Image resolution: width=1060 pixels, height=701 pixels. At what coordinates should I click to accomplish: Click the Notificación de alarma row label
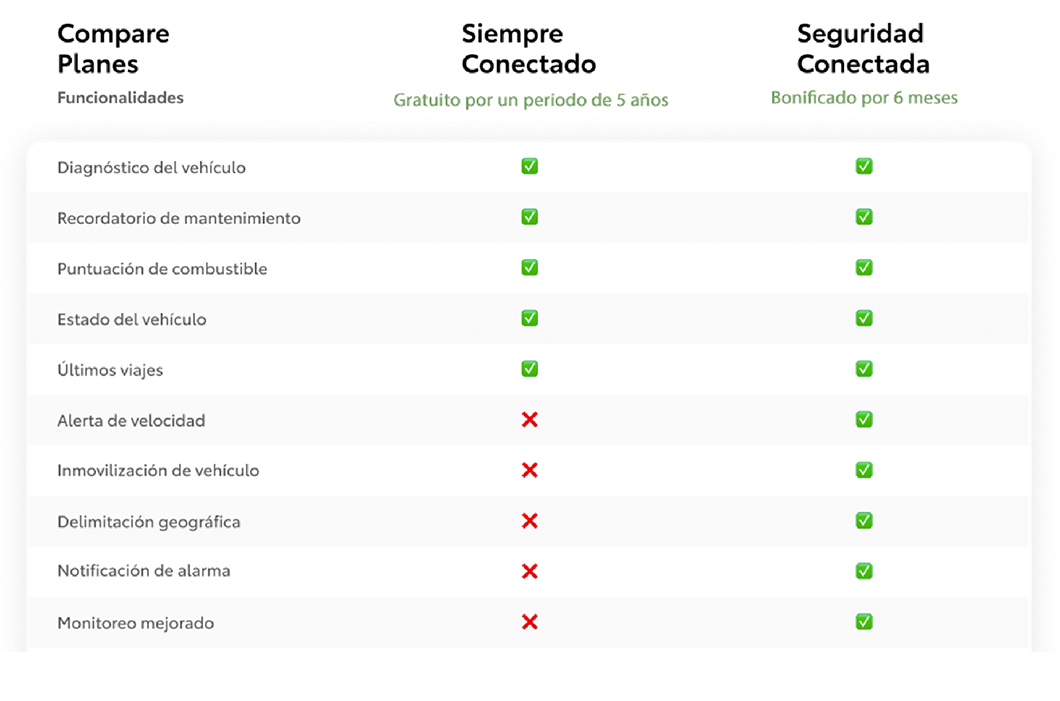coord(144,571)
